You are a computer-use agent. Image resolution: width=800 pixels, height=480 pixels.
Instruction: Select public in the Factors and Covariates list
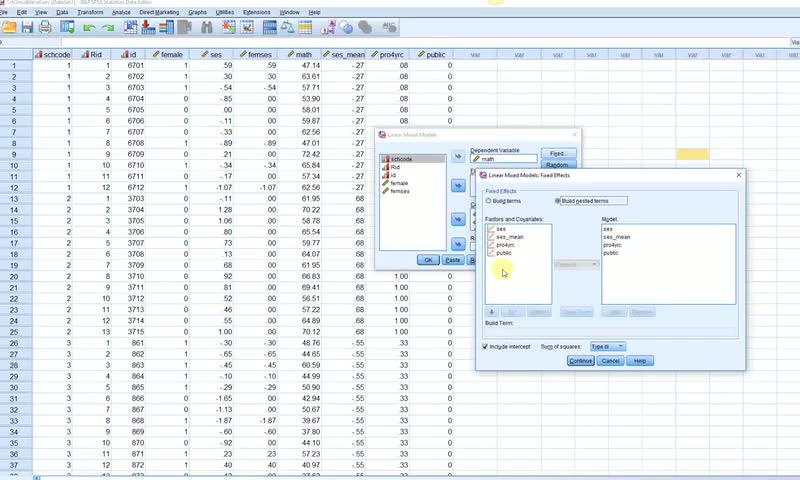click(x=504, y=253)
